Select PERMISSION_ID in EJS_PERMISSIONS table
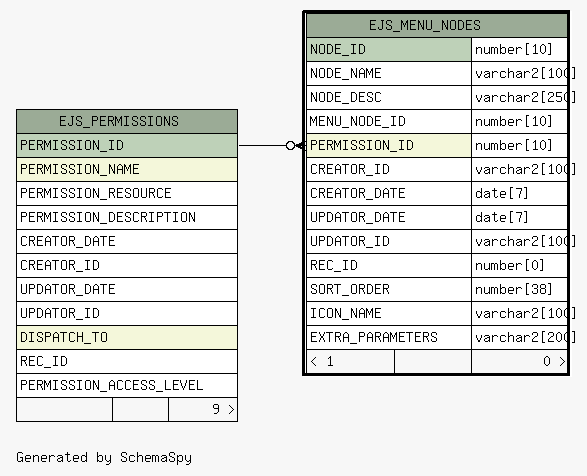This screenshot has height=476, width=587. 127,145
